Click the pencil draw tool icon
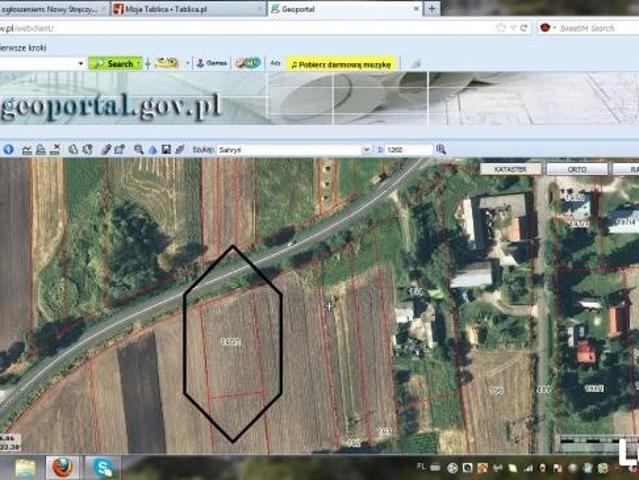Viewport: 639px width, 480px height. pyautogui.click(x=106, y=150)
